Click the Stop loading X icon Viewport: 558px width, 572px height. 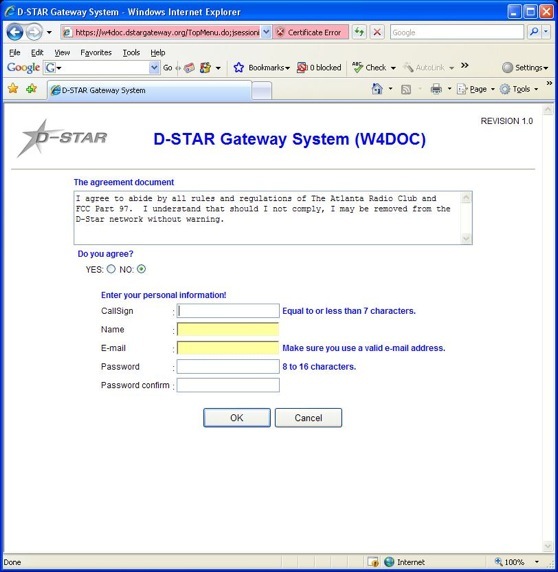point(377,32)
